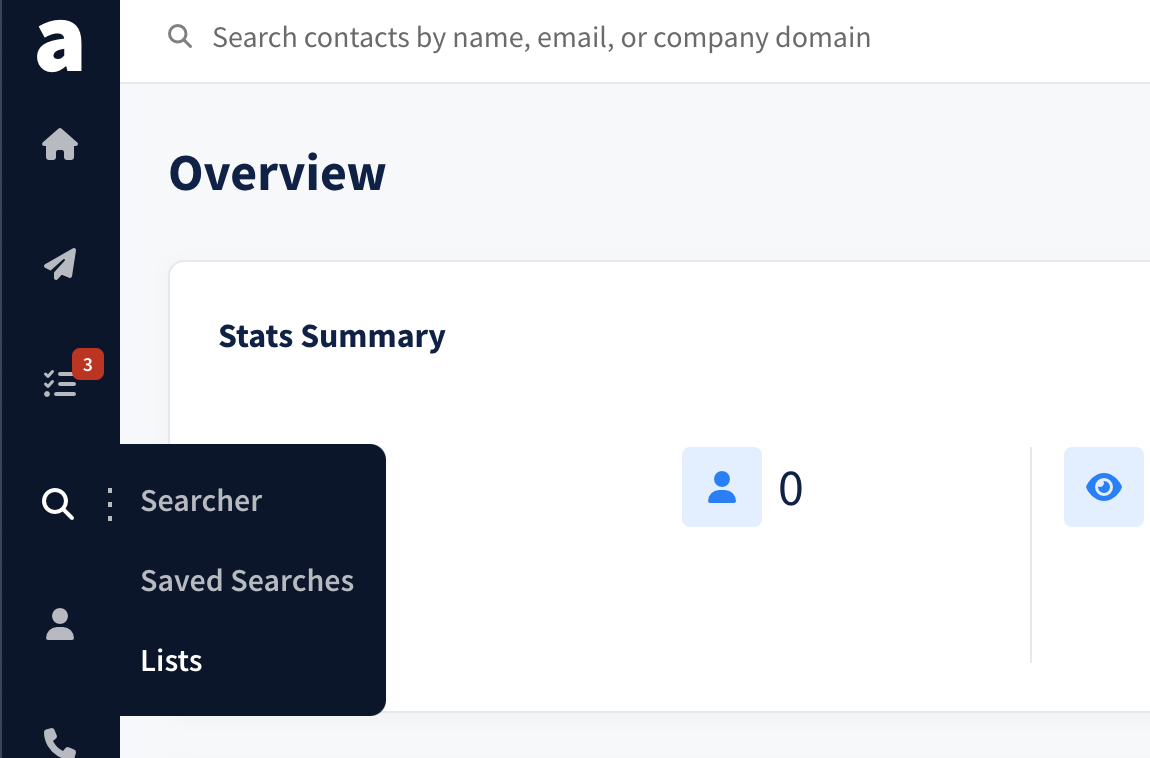Open the Home dashboard icon in sidebar
Screen dimensions: 1150x758
click(60, 144)
